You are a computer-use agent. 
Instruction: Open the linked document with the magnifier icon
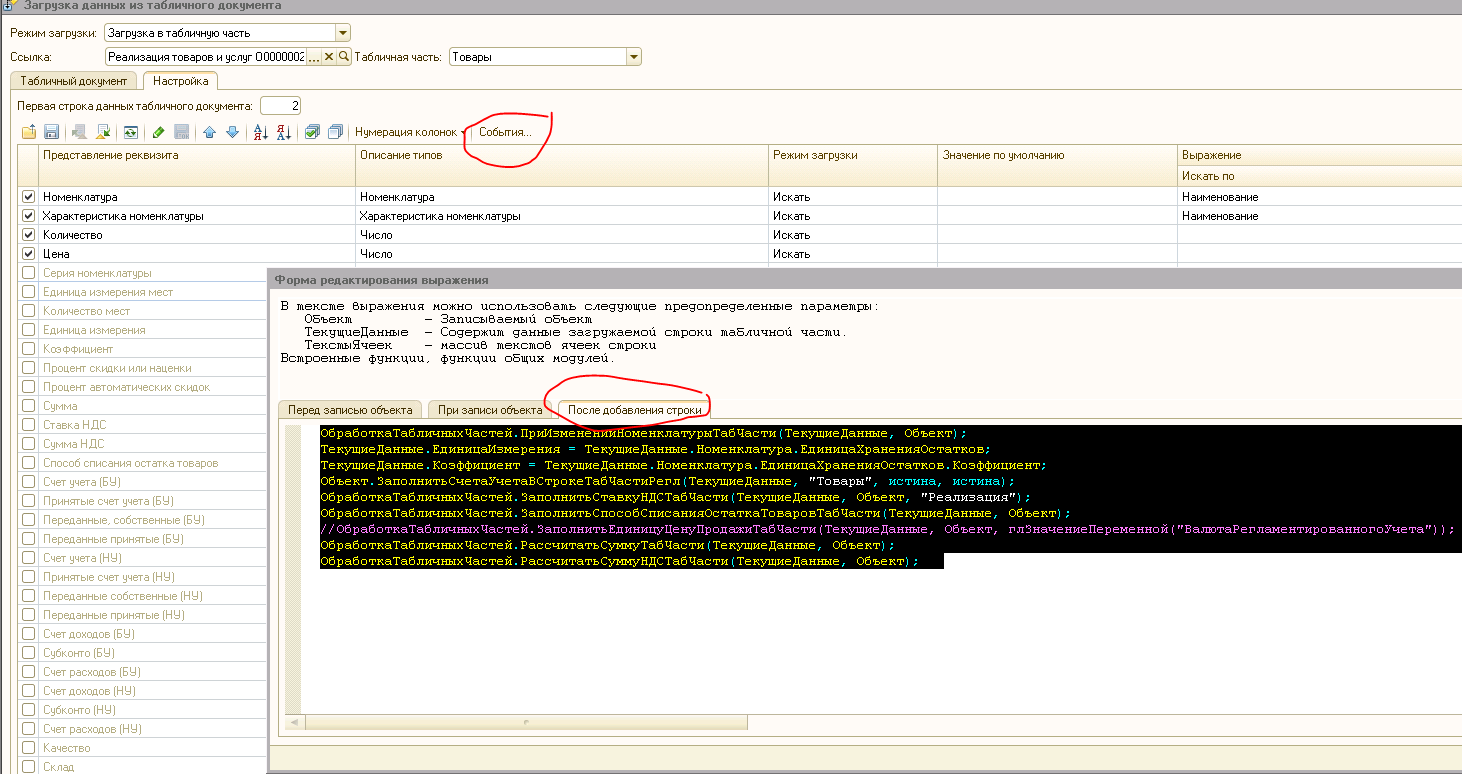tap(344, 57)
